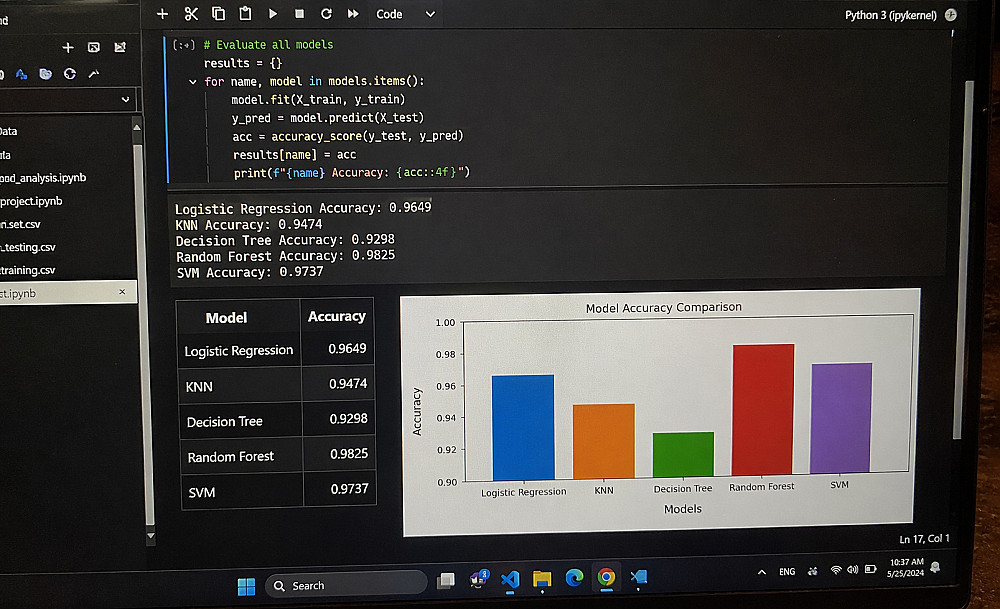
Task: Open Microsoft Teams from taskbar
Action: pyautogui.click(x=479, y=579)
